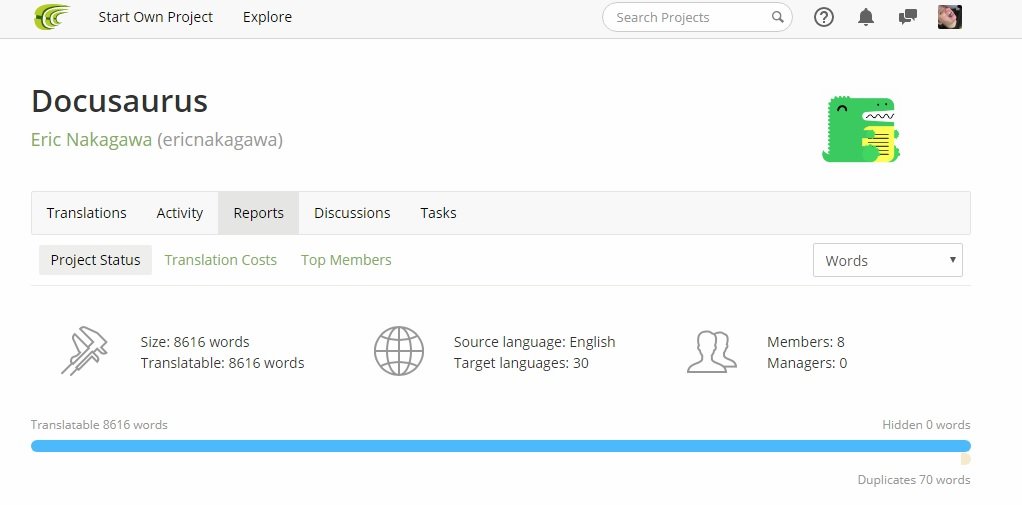Click the Docusaurus dinosaur project logo

click(861, 129)
